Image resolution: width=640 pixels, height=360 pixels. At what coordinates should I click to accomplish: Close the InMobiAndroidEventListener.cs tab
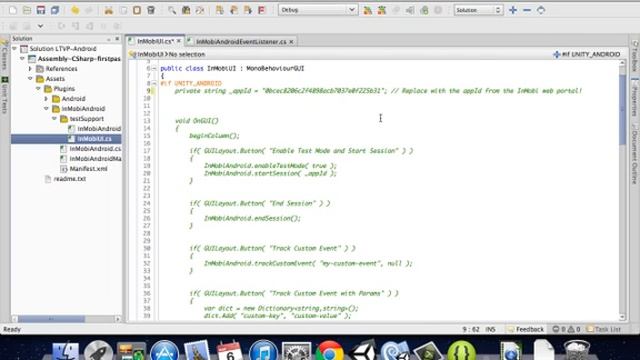pyautogui.click(x=291, y=42)
